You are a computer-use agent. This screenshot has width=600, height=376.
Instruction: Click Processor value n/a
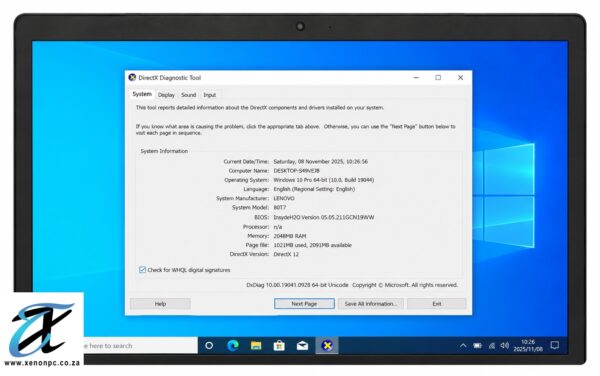[277, 227]
